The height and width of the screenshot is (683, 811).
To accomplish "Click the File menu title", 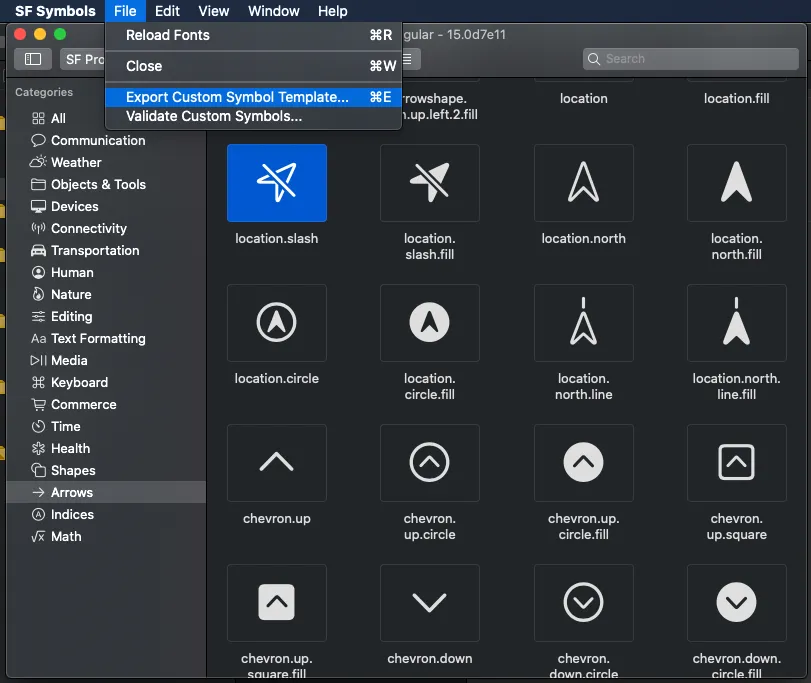I will point(125,11).
